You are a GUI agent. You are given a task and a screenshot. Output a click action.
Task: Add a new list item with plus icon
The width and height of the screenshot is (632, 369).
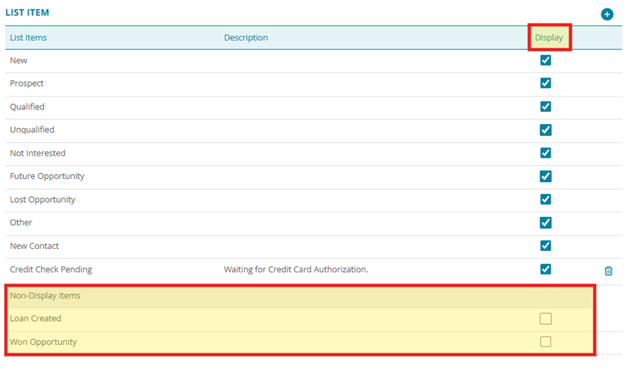tap(607, 15)
